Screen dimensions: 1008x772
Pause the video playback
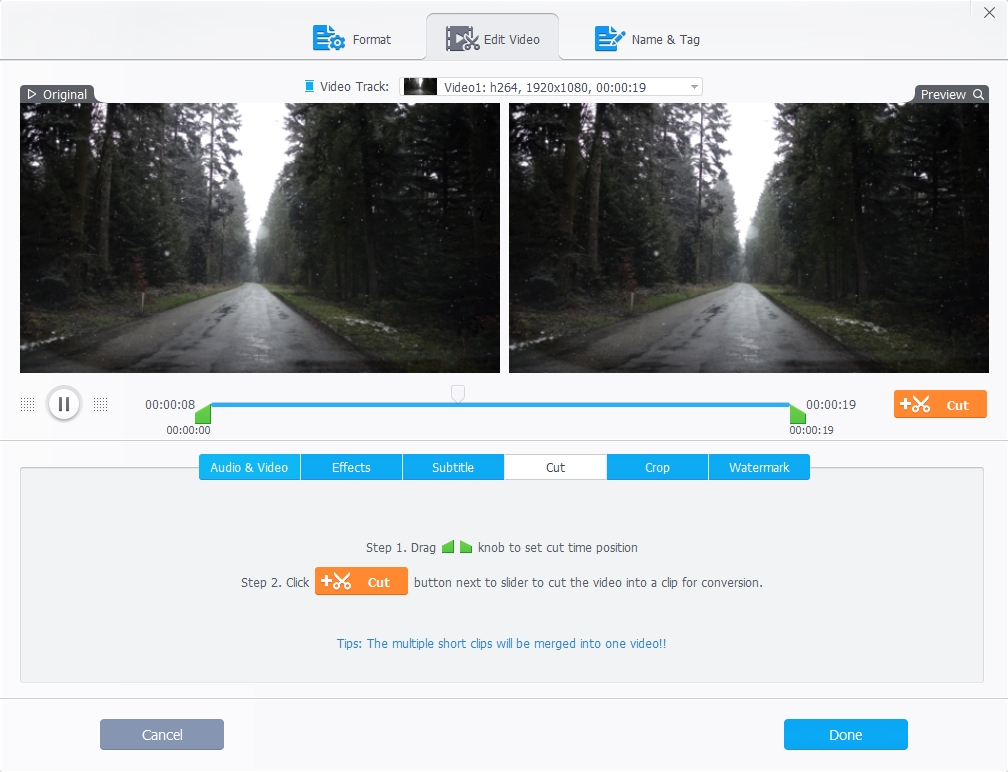point(63,404)
